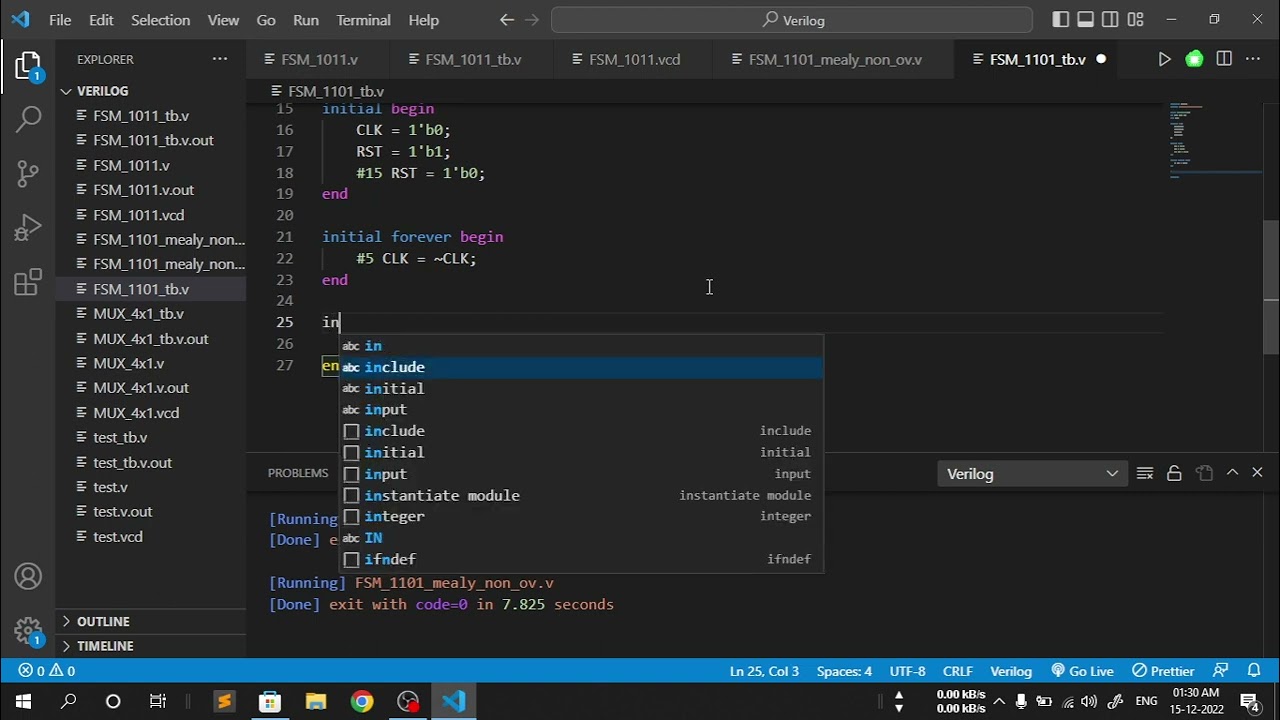Open the Windows Start menu
The height and width of the screenshot is (720, 1280).
[23, 702]
